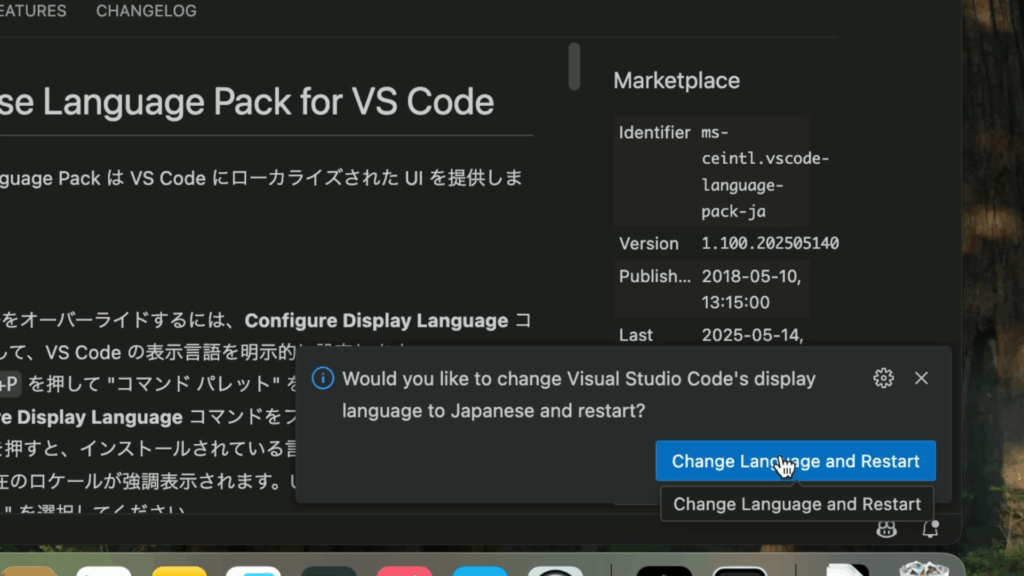The image size is (1024, 576).
Task: Click the Change Language and Restart button
Action: (795, 461)
